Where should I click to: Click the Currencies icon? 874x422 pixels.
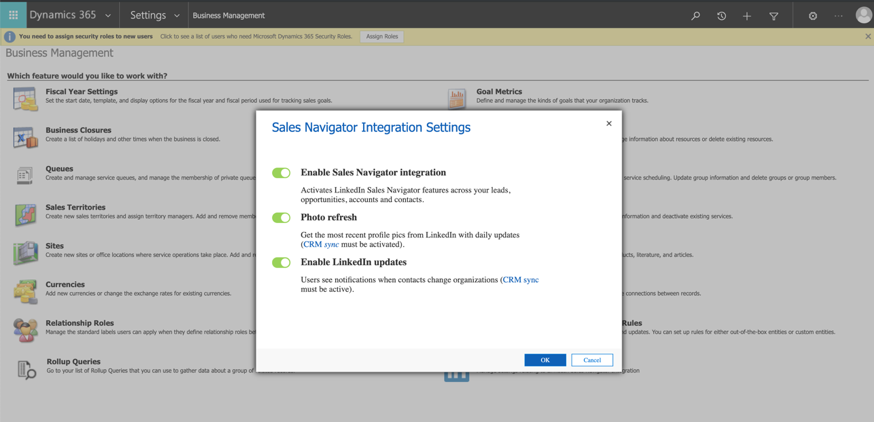click(x=25, y=292)
